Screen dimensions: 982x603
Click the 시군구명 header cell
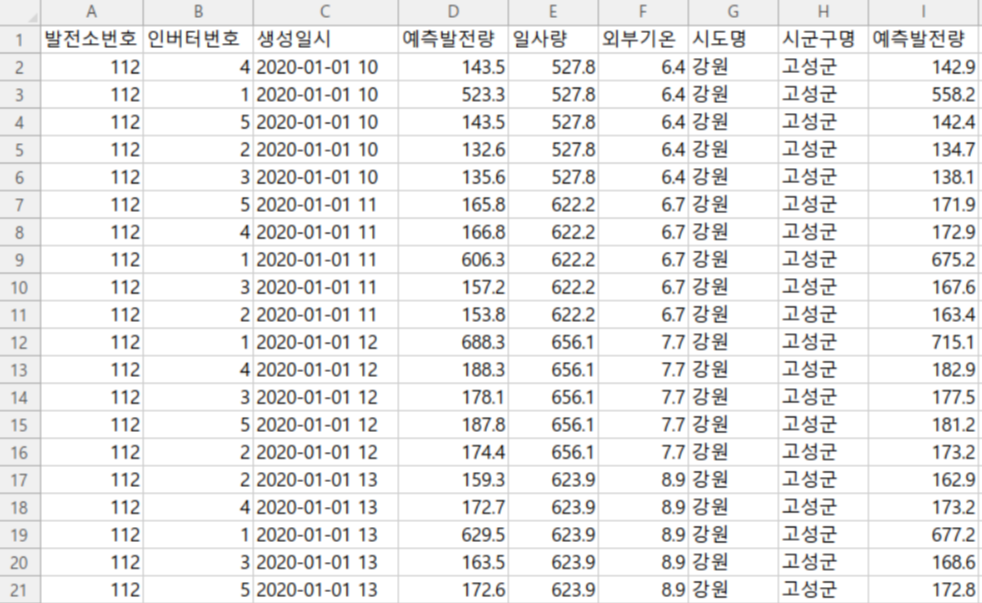824,39
